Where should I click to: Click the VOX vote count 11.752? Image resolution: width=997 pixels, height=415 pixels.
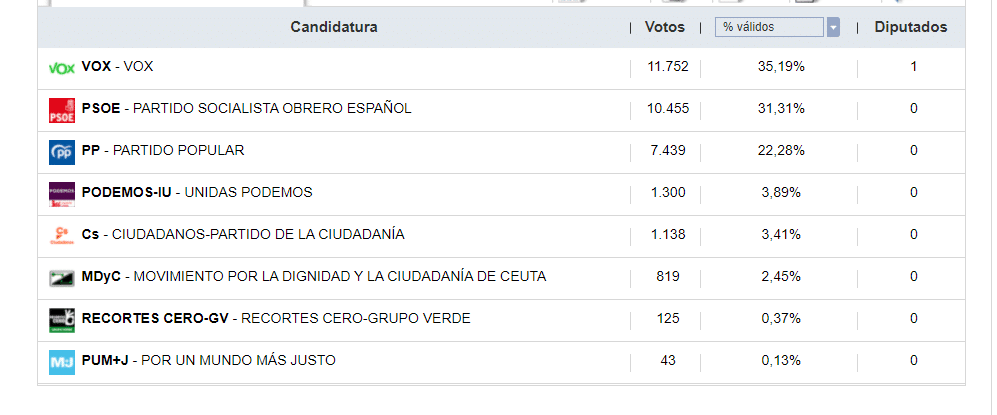668,66
